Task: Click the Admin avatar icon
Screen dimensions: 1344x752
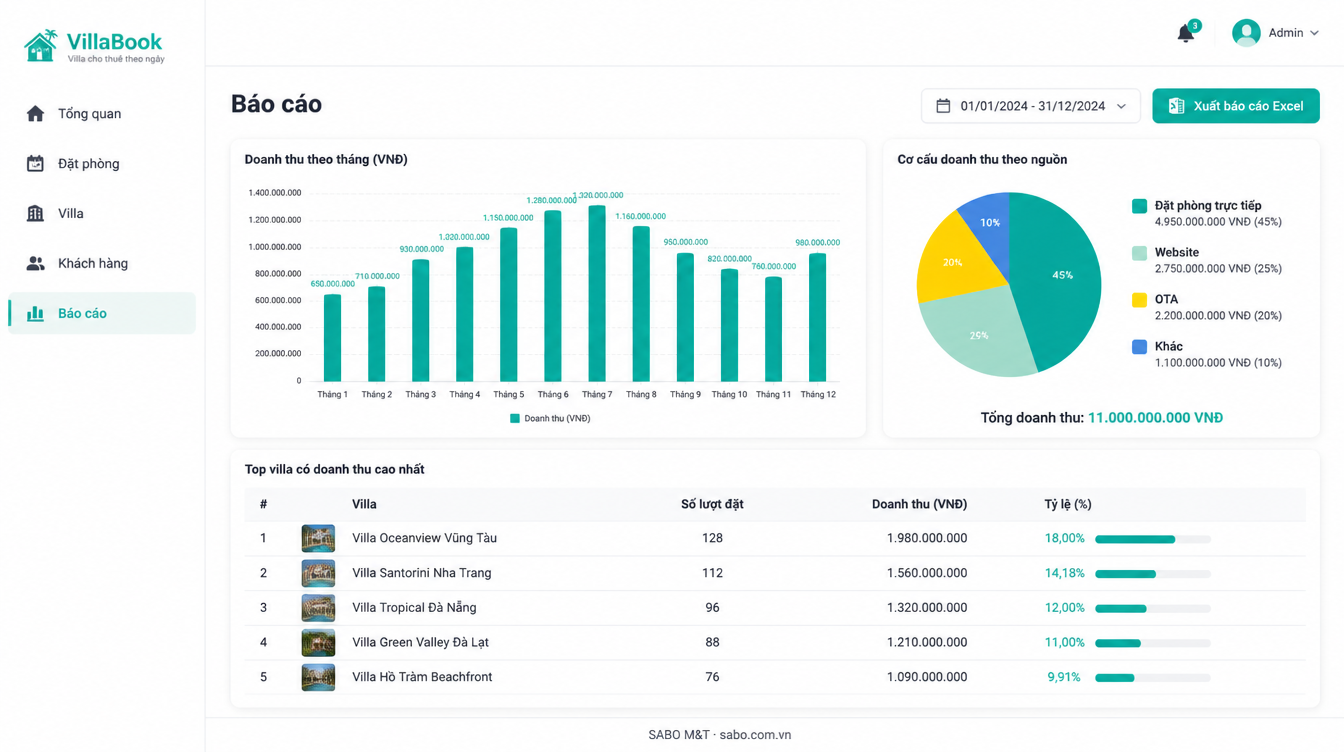Action: coord(1246,33)
